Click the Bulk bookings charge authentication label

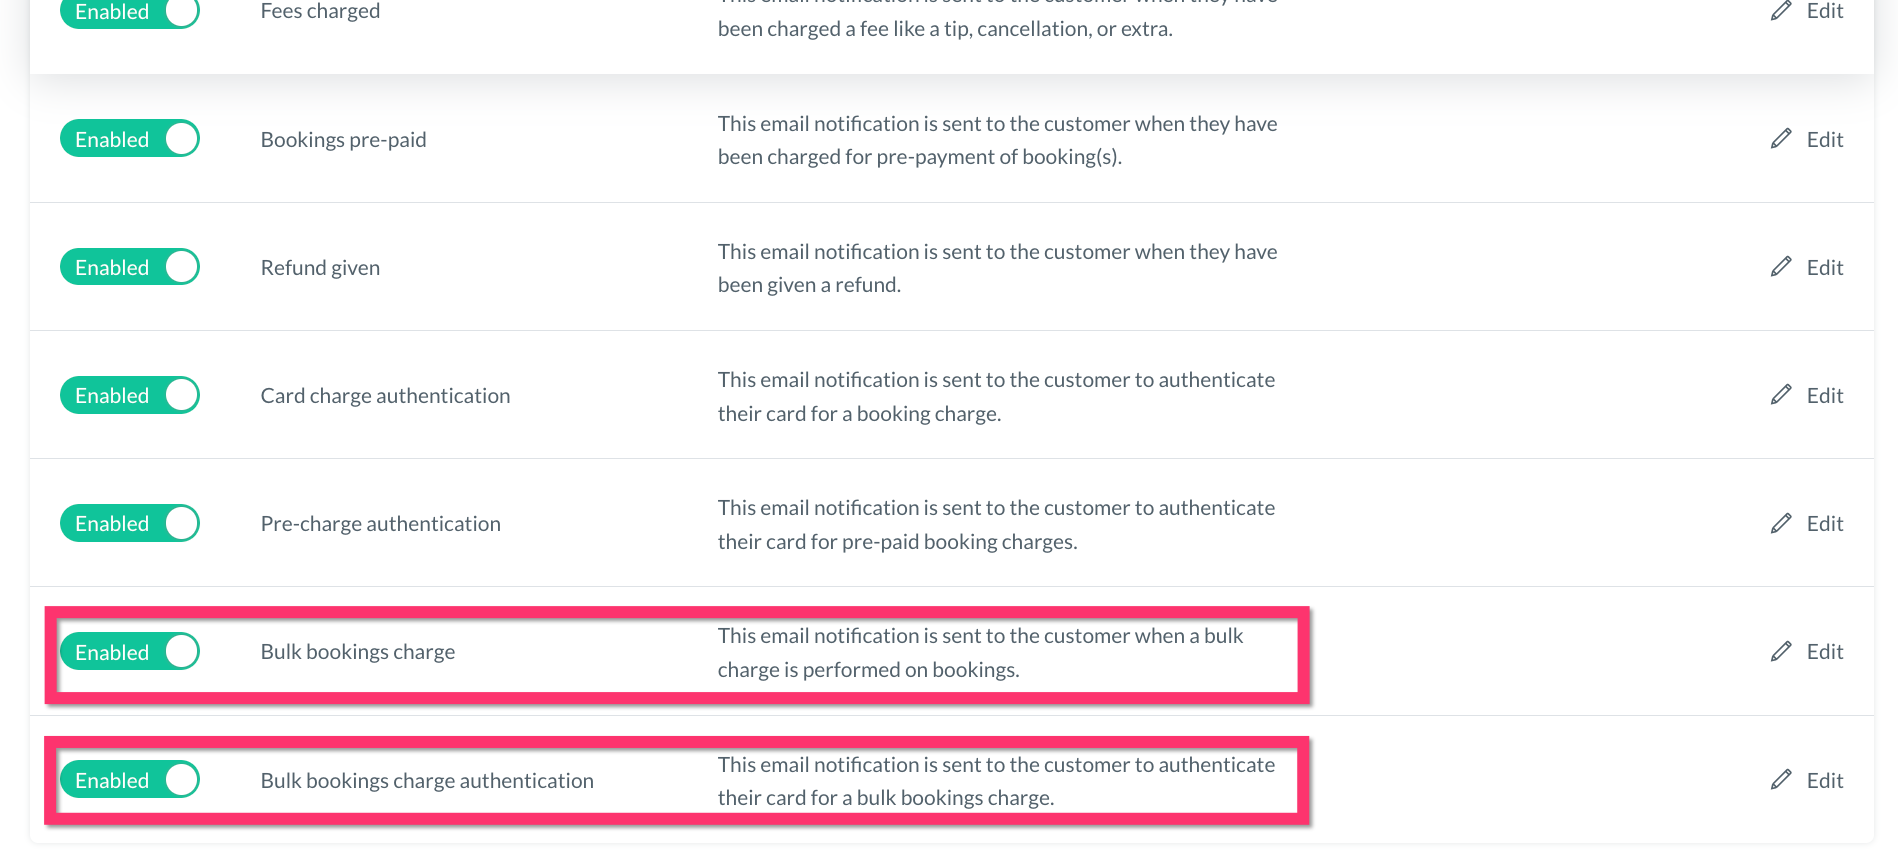pos(427,781)
